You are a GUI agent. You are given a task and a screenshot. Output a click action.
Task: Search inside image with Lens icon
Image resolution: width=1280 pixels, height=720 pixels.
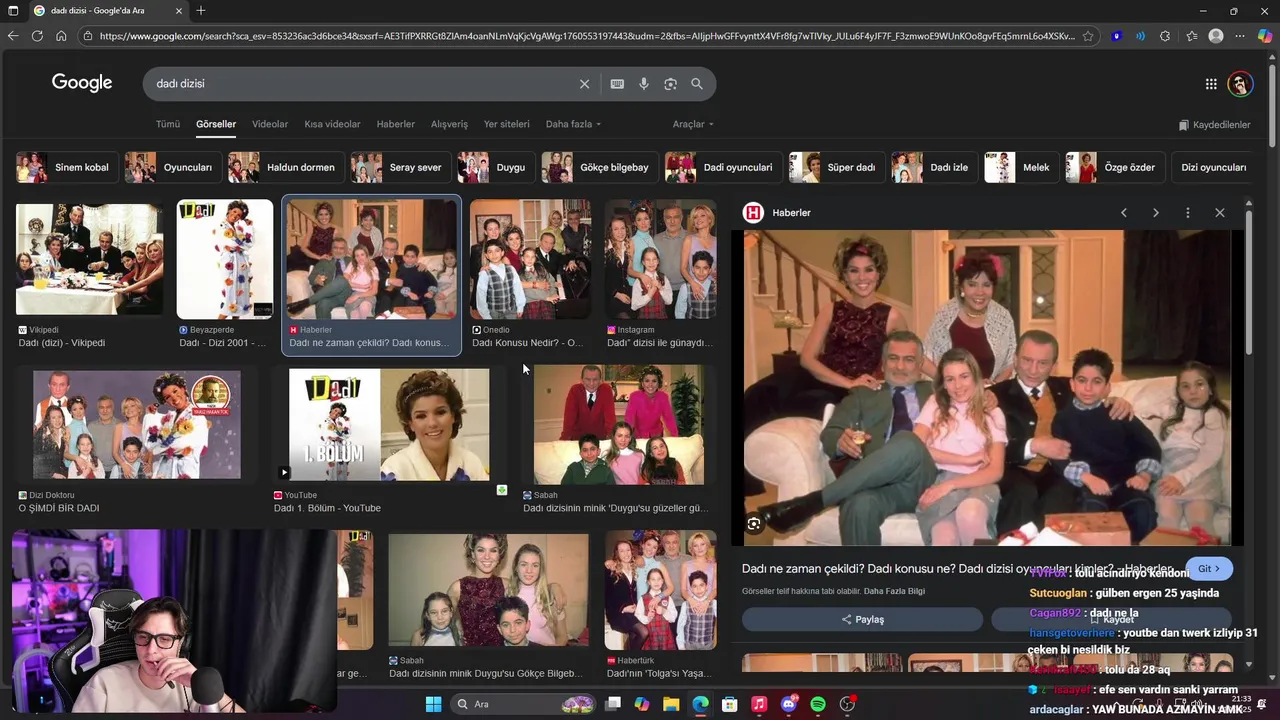point(754,523)
